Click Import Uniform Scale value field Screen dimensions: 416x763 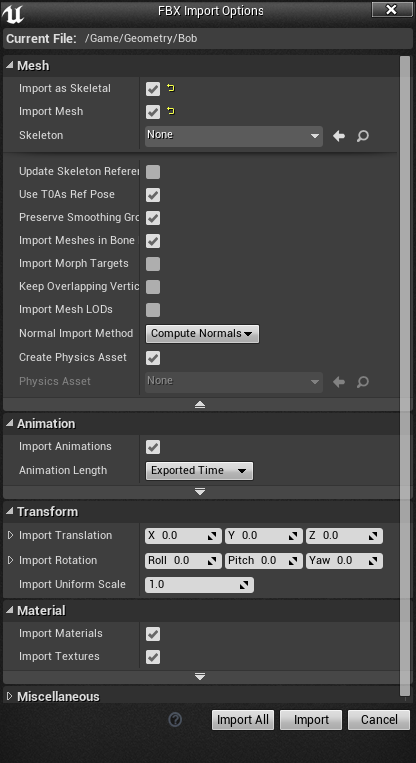click(x=199, y=585)
